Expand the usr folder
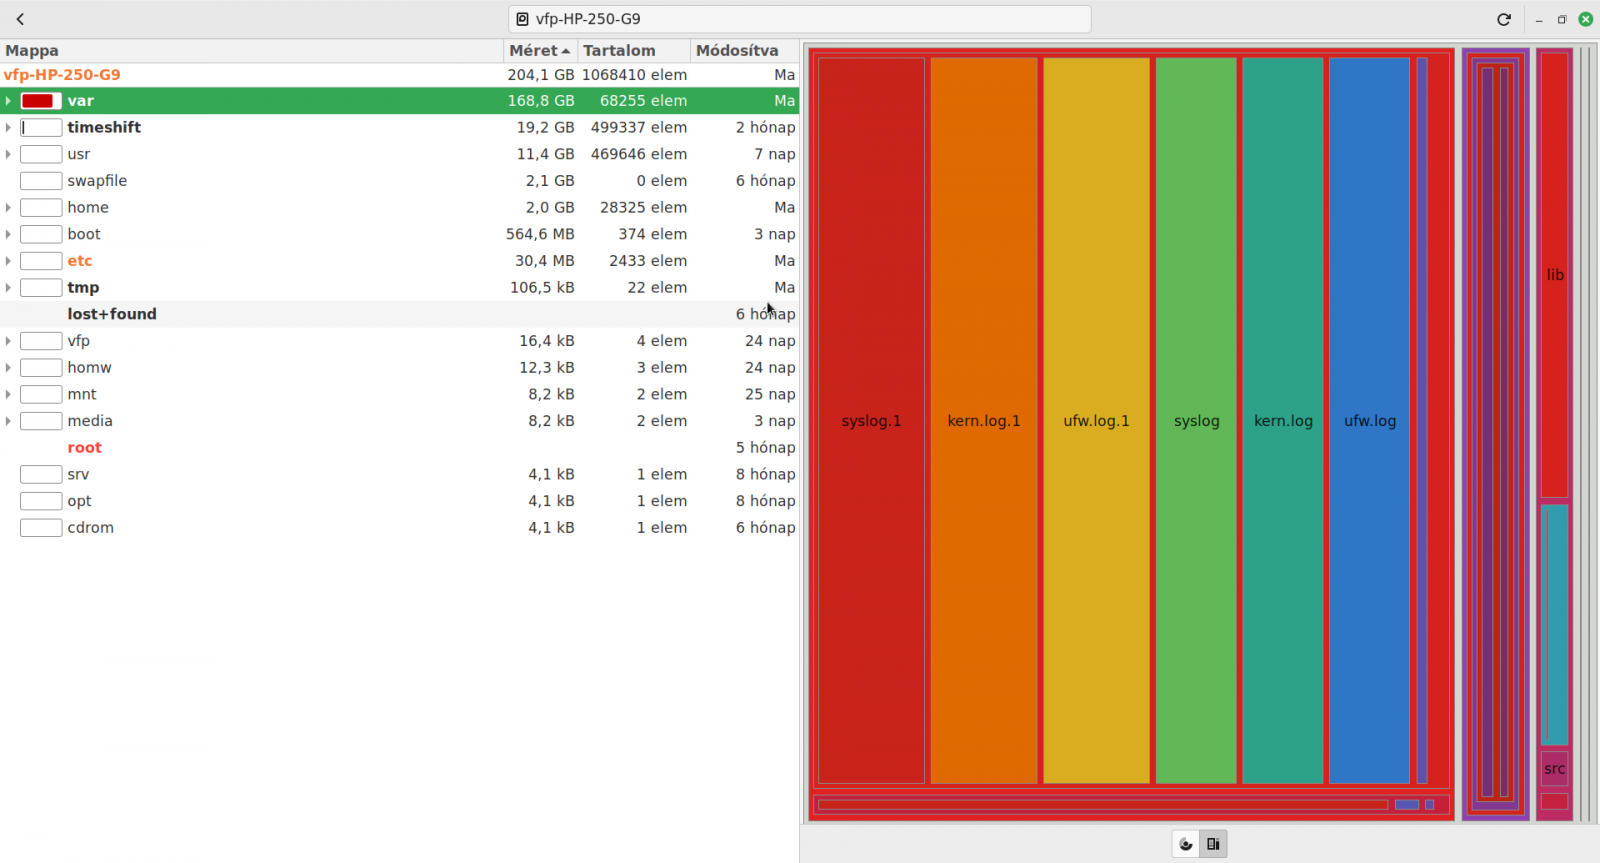The height and width of the screenshot is (863, 1600). (8, 154)
